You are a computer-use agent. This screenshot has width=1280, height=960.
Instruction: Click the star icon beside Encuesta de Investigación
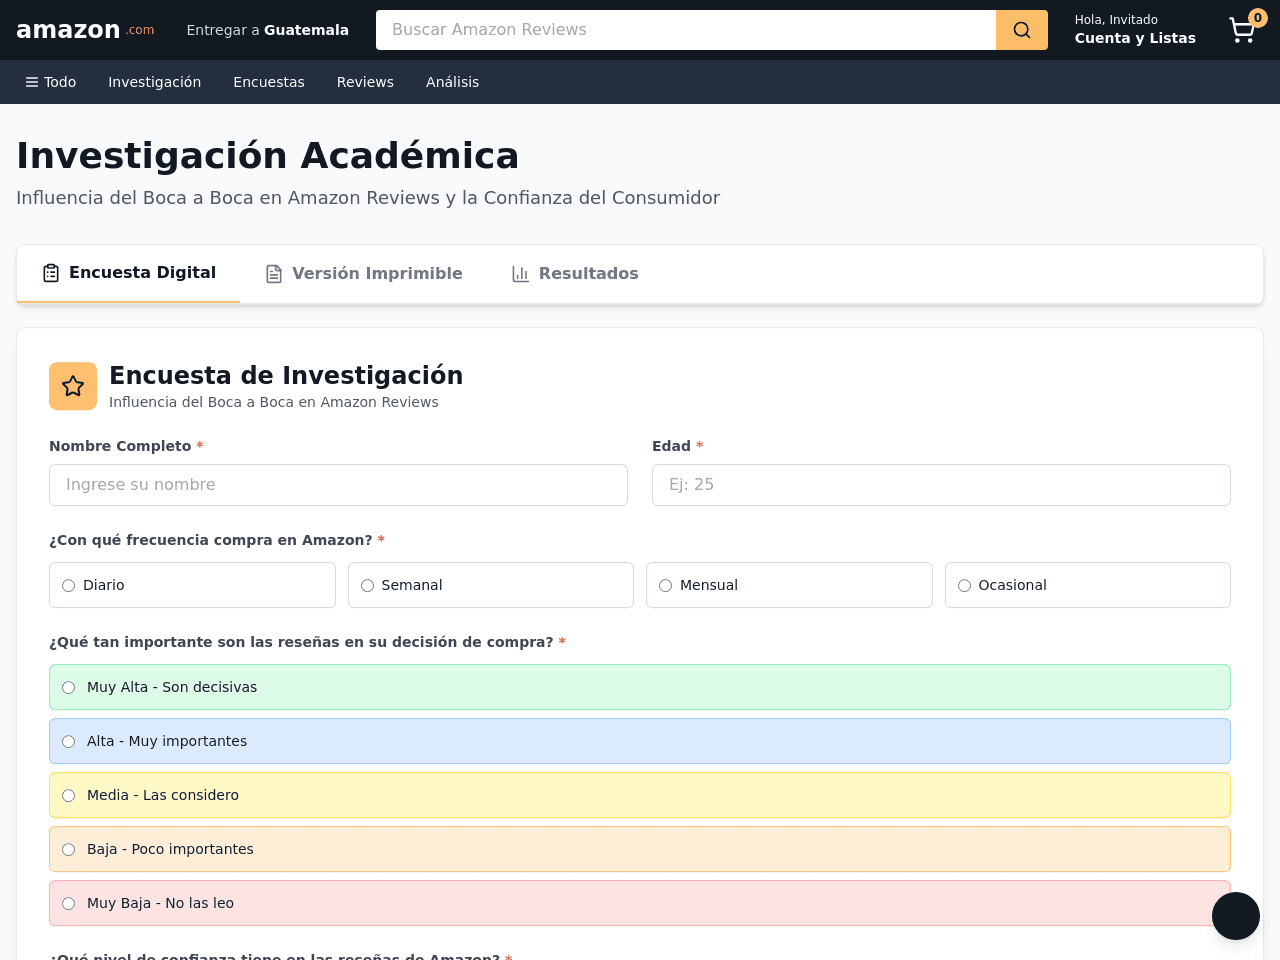coord(73,386)
